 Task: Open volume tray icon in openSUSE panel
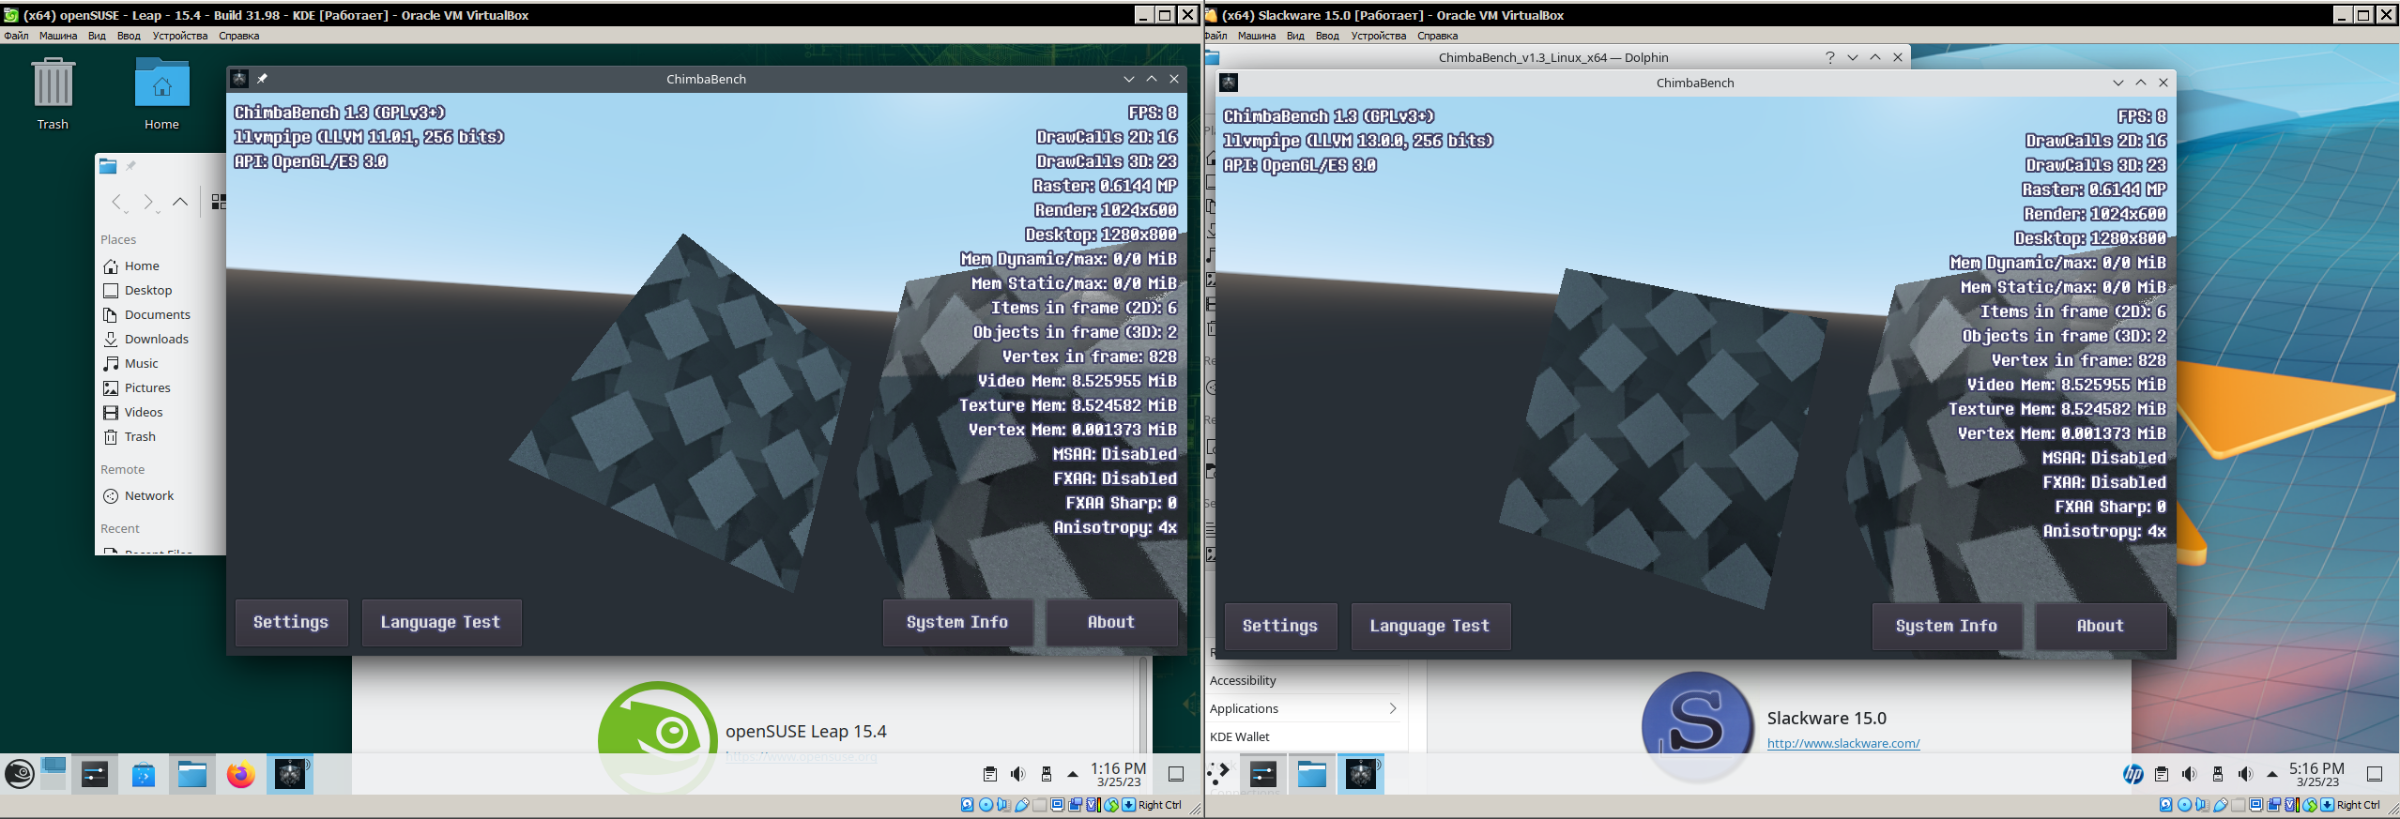point(1018,774)
